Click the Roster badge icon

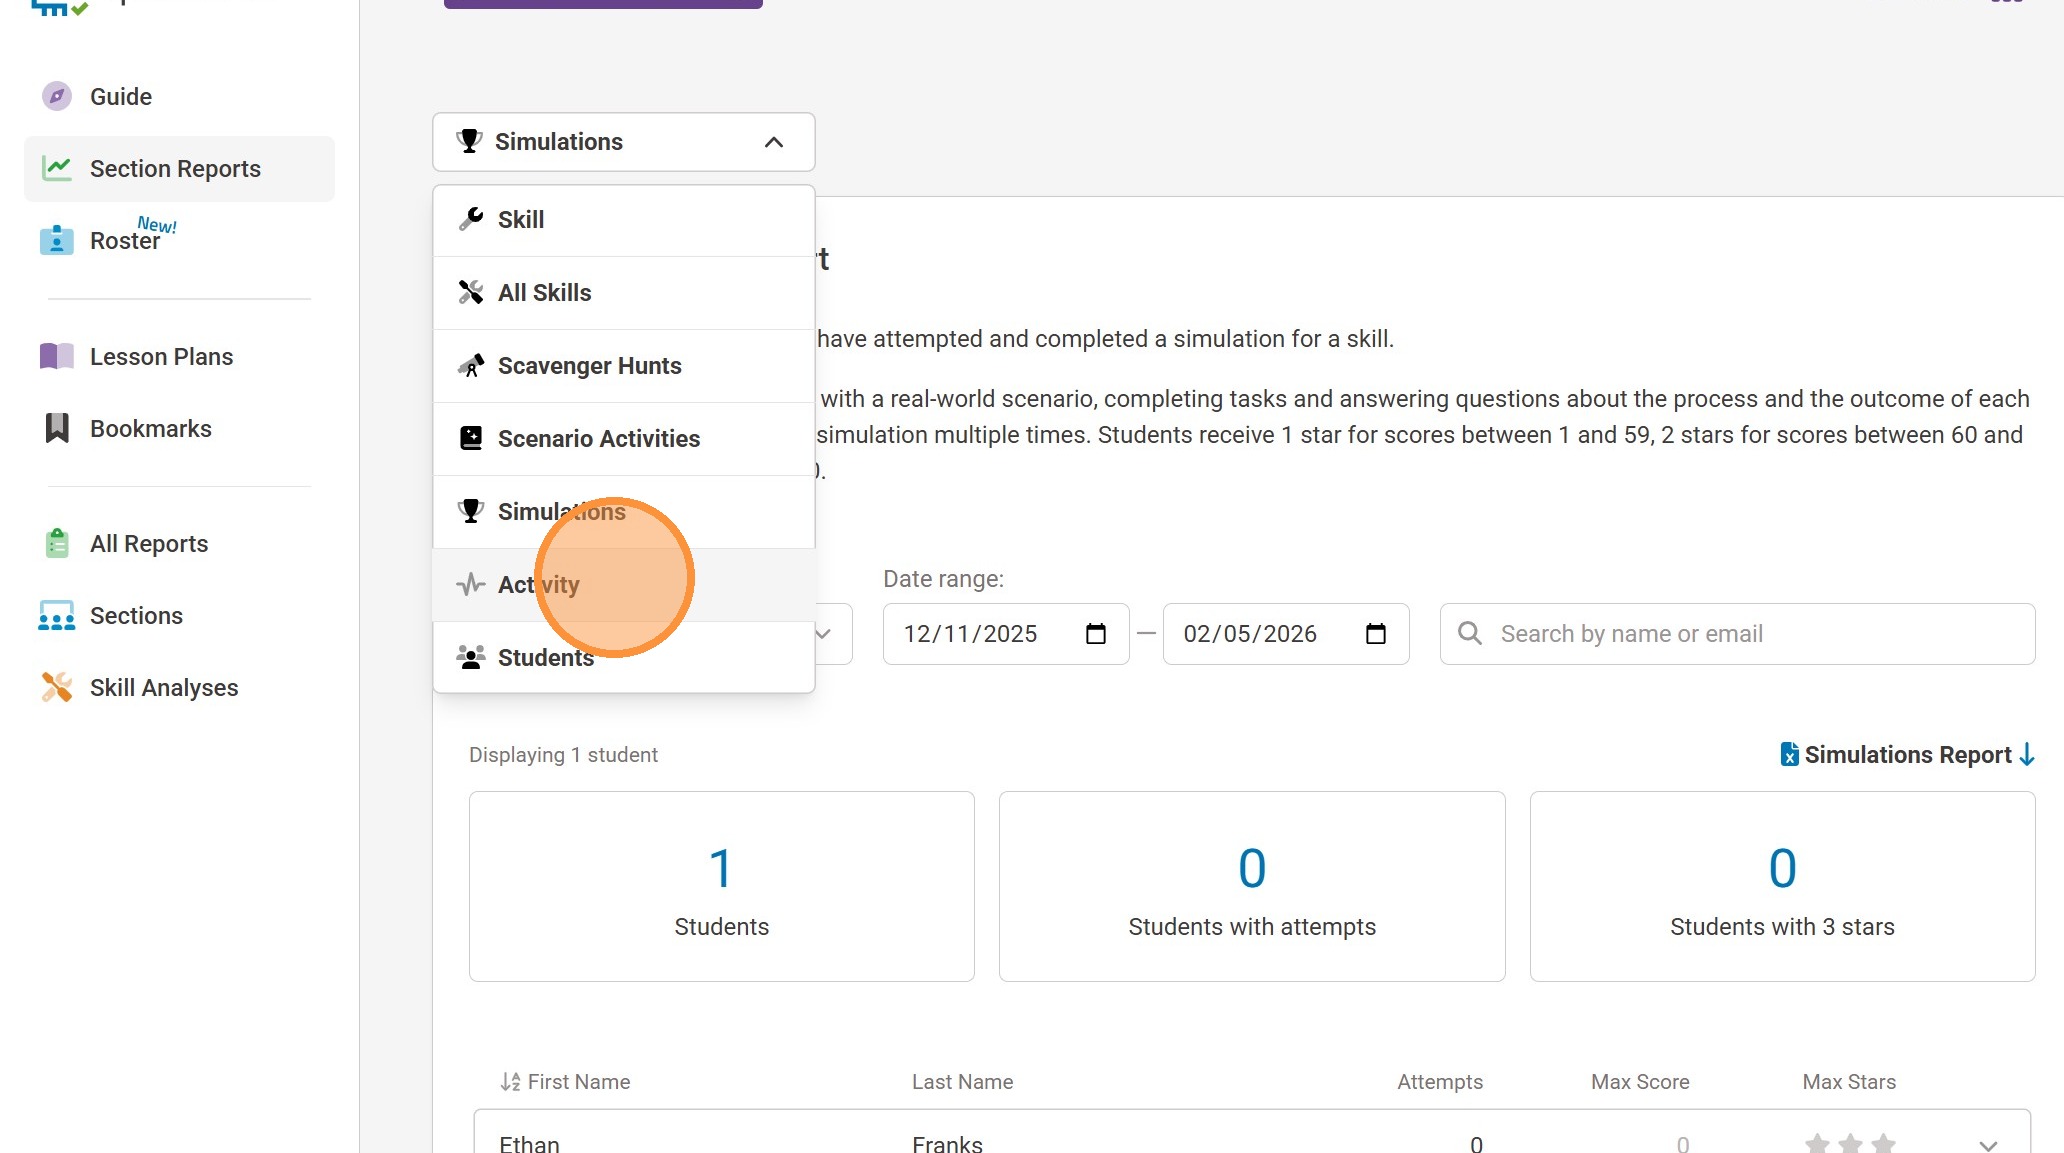(x=57, y=240)
